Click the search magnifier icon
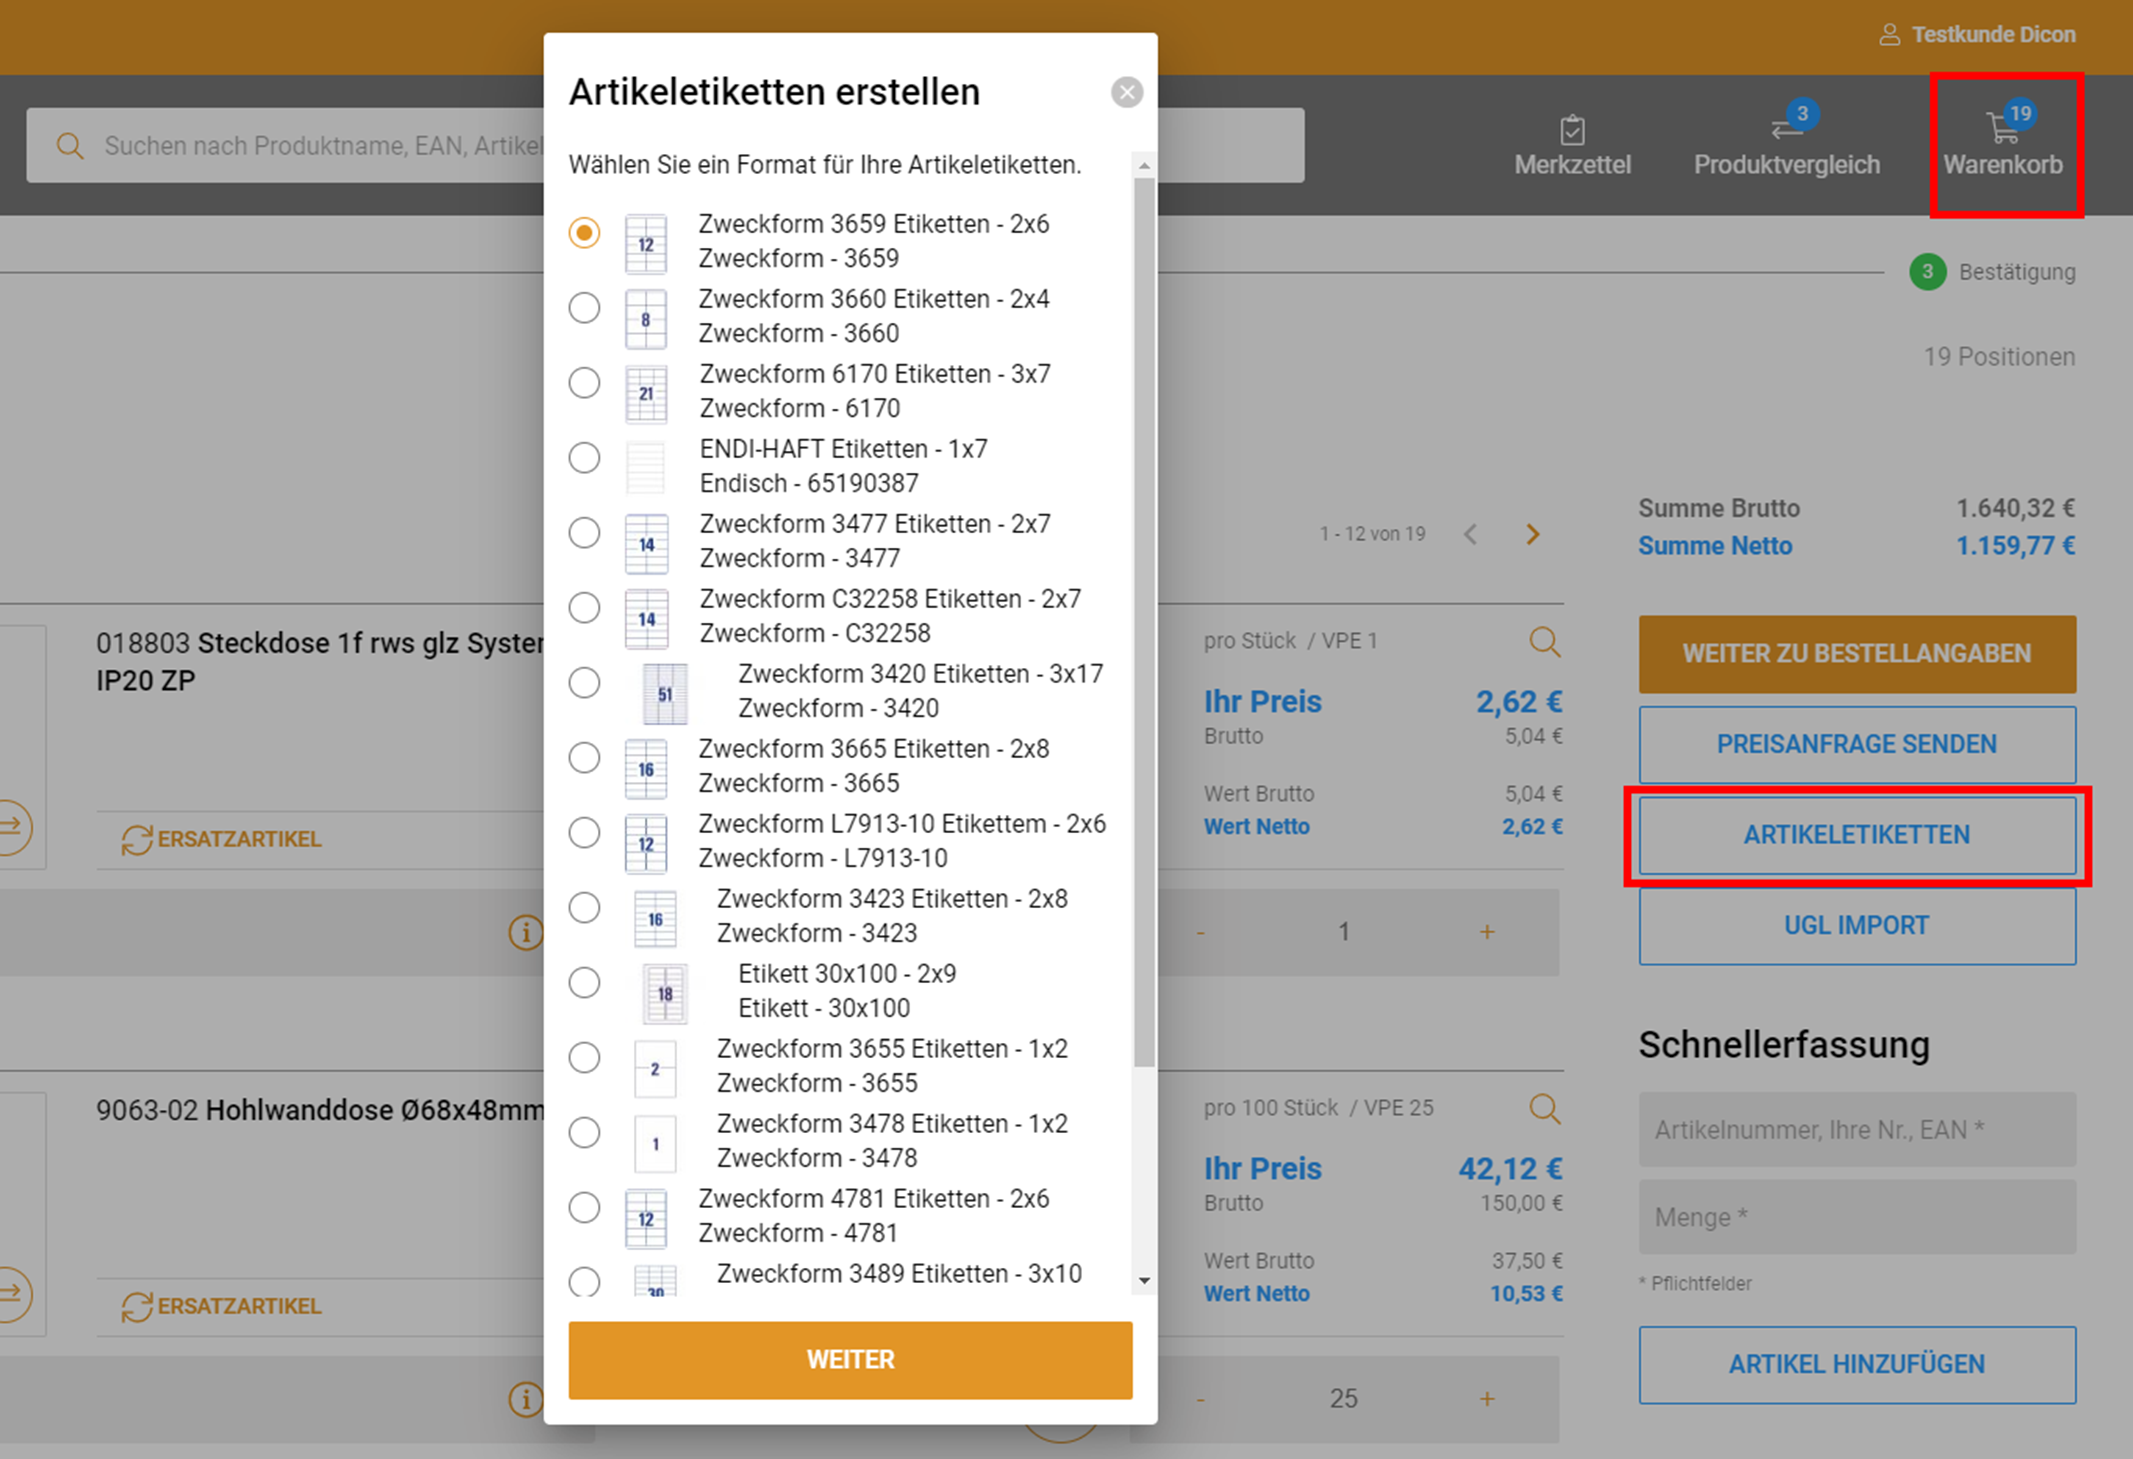The image size is (2133, 1459). point(69,146)
